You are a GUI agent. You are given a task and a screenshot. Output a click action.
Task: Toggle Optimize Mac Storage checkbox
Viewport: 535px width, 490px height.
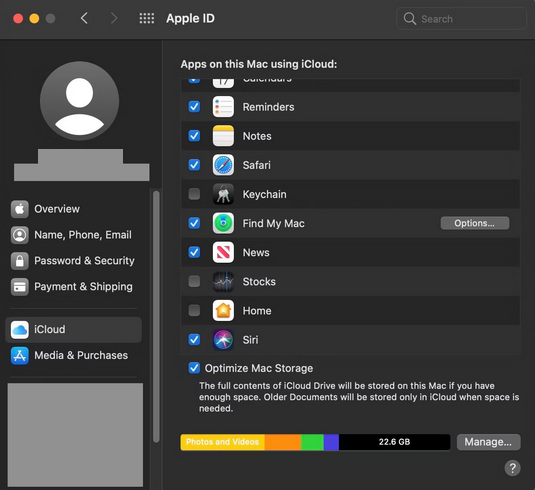(x=194, y=368)
